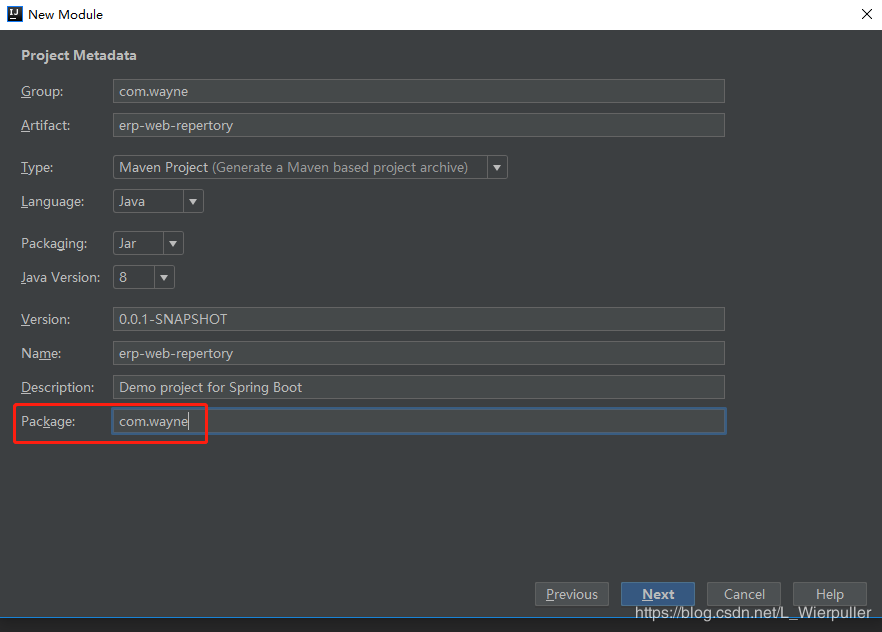This screenshot has height=632, width=882.
Task: Click the Language label
Action: 52,201
